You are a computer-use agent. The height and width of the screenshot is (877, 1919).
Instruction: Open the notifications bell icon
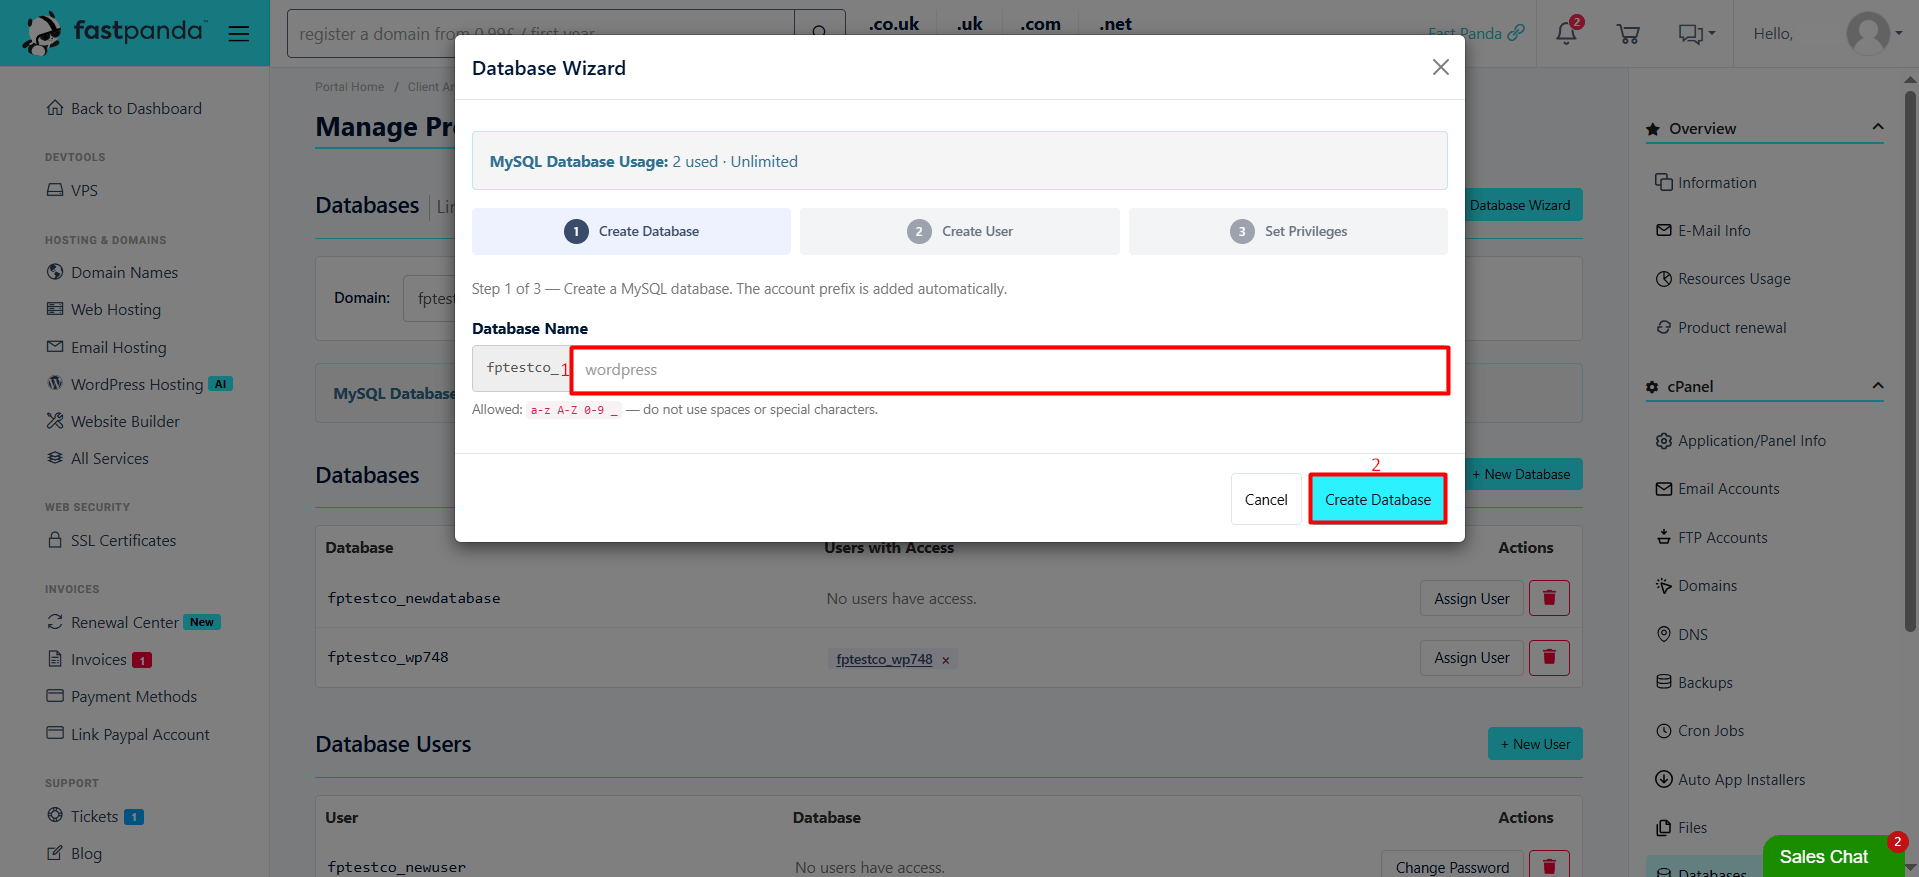(1566, 33)
